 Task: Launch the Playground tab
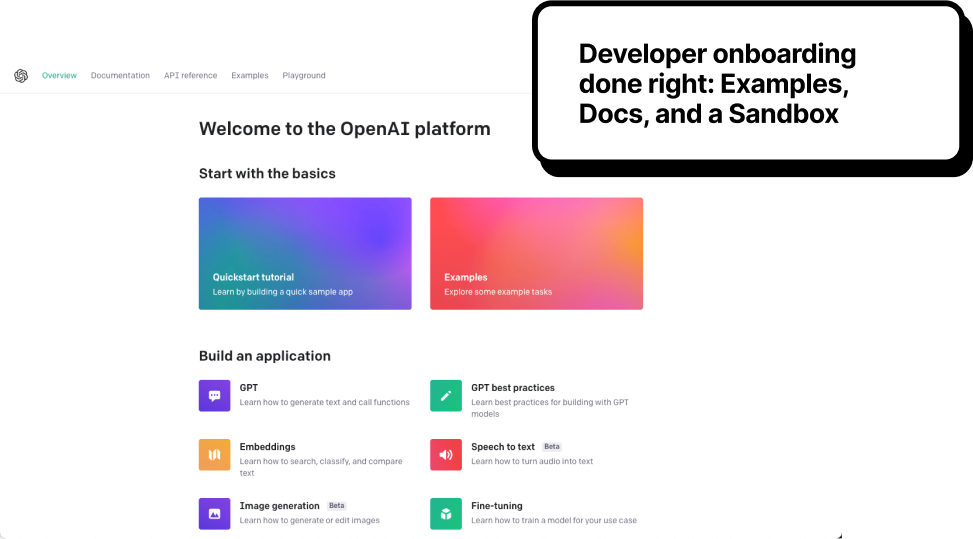coord(304,76)
